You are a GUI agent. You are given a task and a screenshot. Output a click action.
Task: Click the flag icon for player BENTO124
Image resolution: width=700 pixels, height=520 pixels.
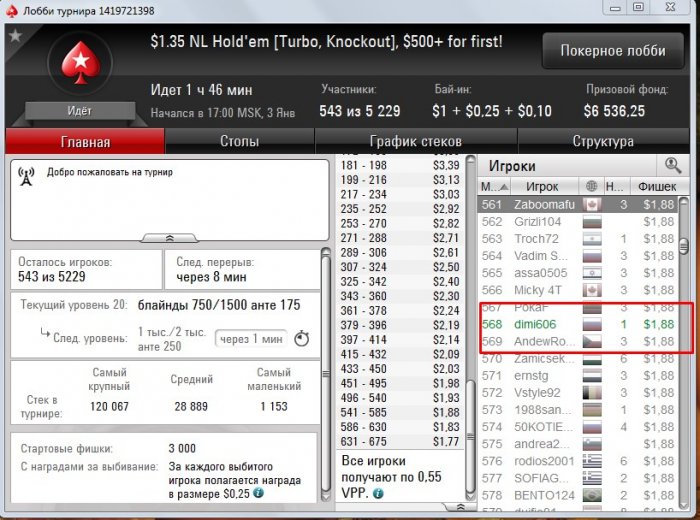click(592, 495)
